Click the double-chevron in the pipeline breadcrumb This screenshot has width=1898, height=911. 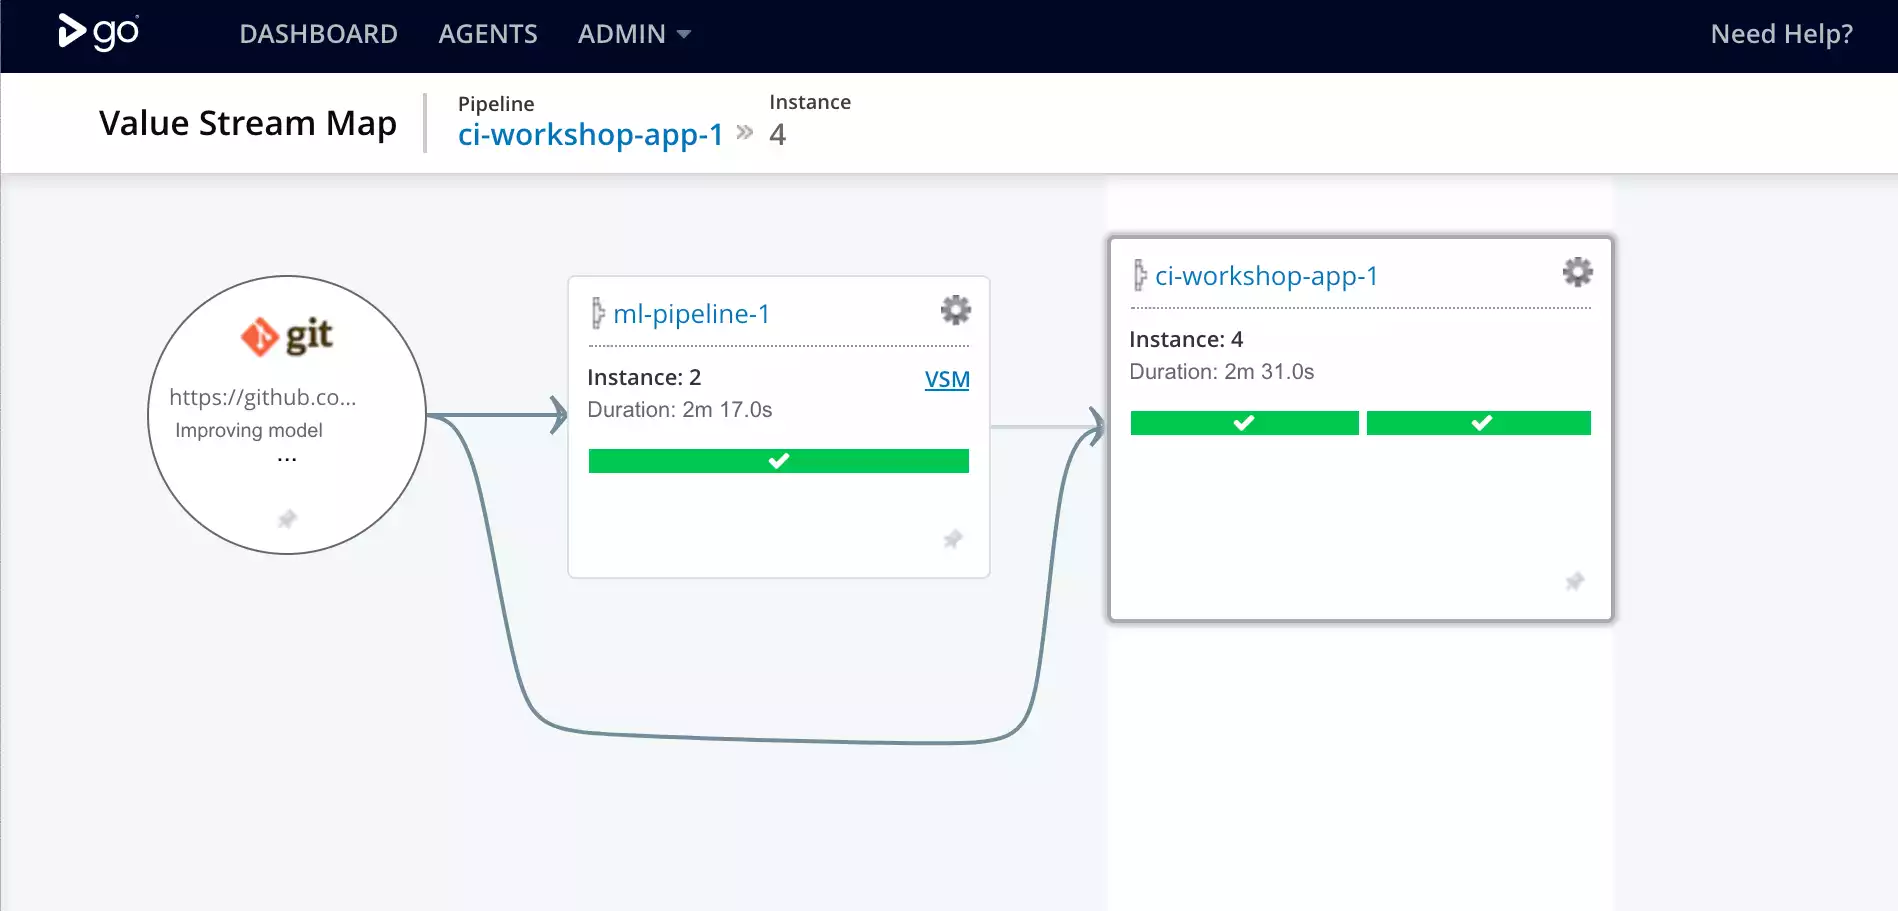(x=742, y=131)
